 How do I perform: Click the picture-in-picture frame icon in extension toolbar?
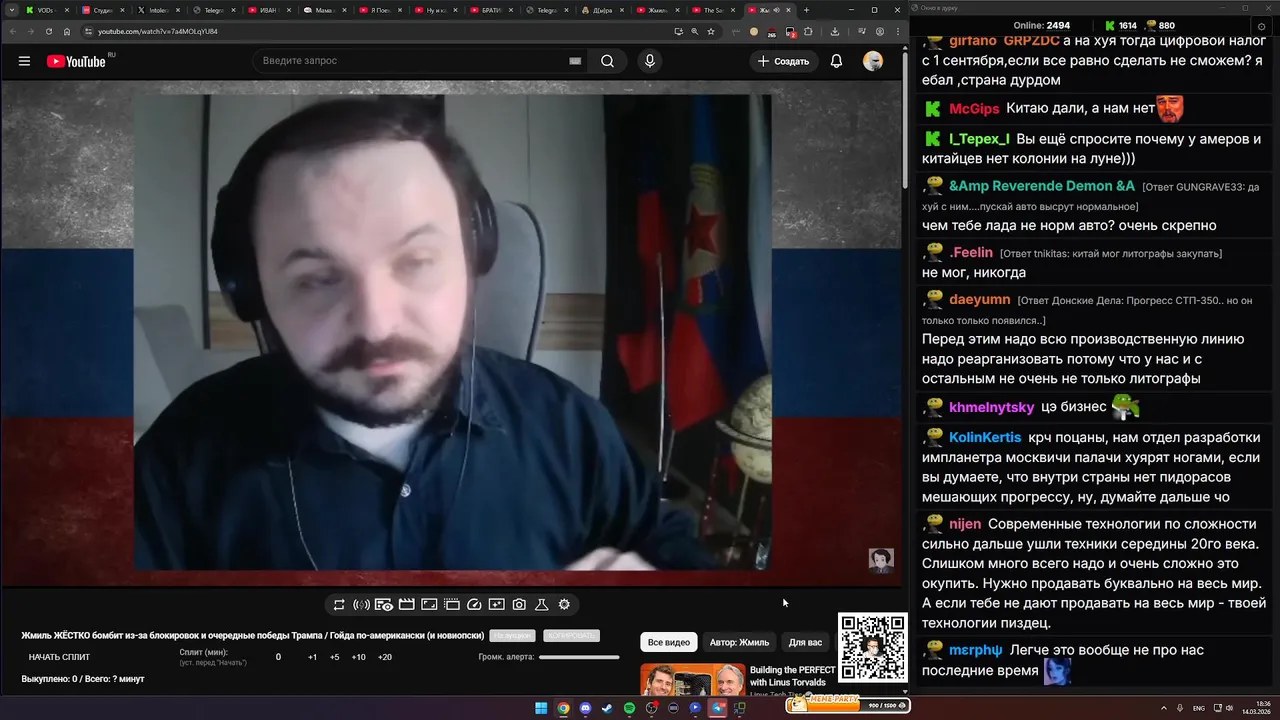[429, 604]
